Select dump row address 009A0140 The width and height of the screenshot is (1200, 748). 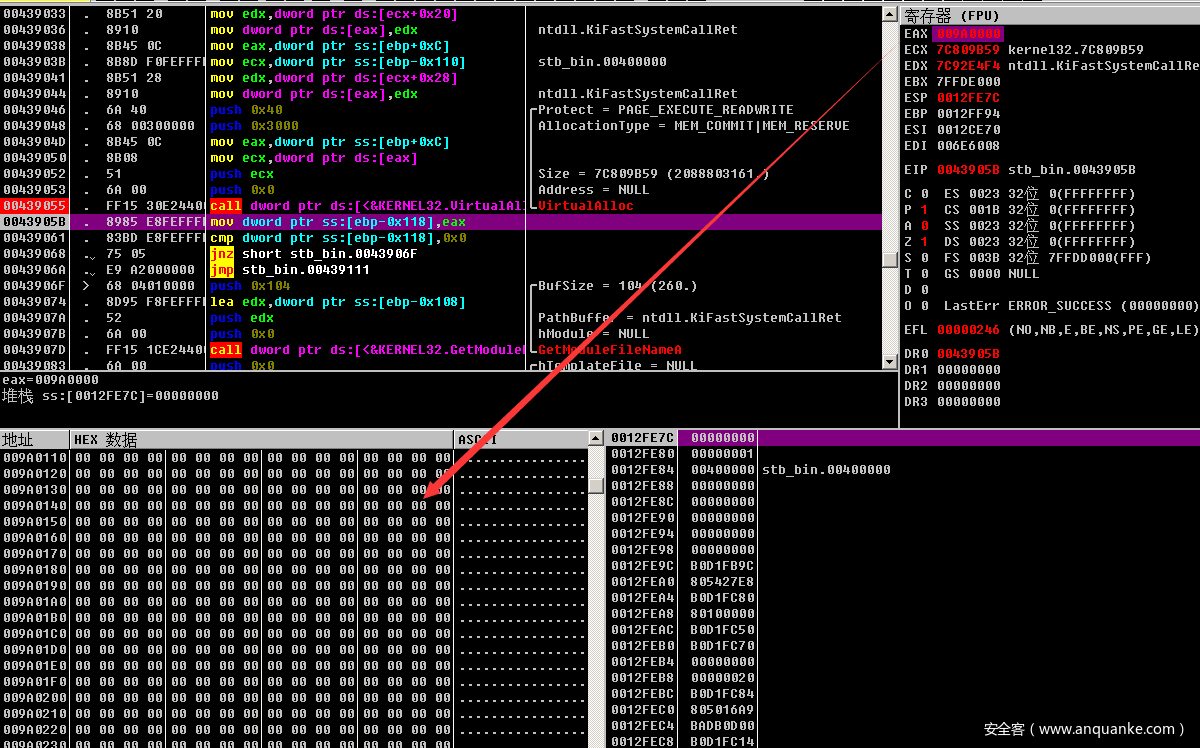[35, 506]
